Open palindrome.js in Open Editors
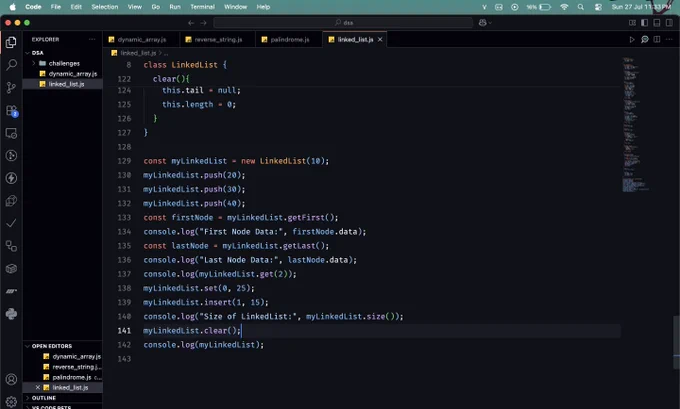 pos(63,377)
